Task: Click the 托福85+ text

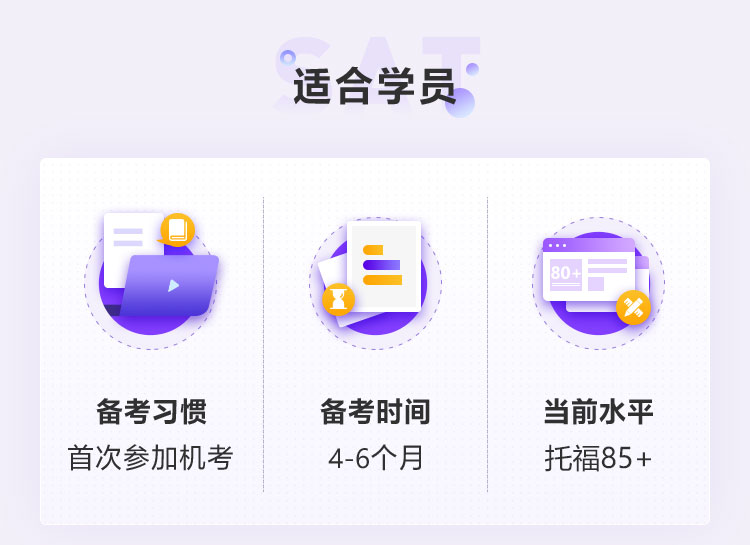Action: (x=598, y=458)
